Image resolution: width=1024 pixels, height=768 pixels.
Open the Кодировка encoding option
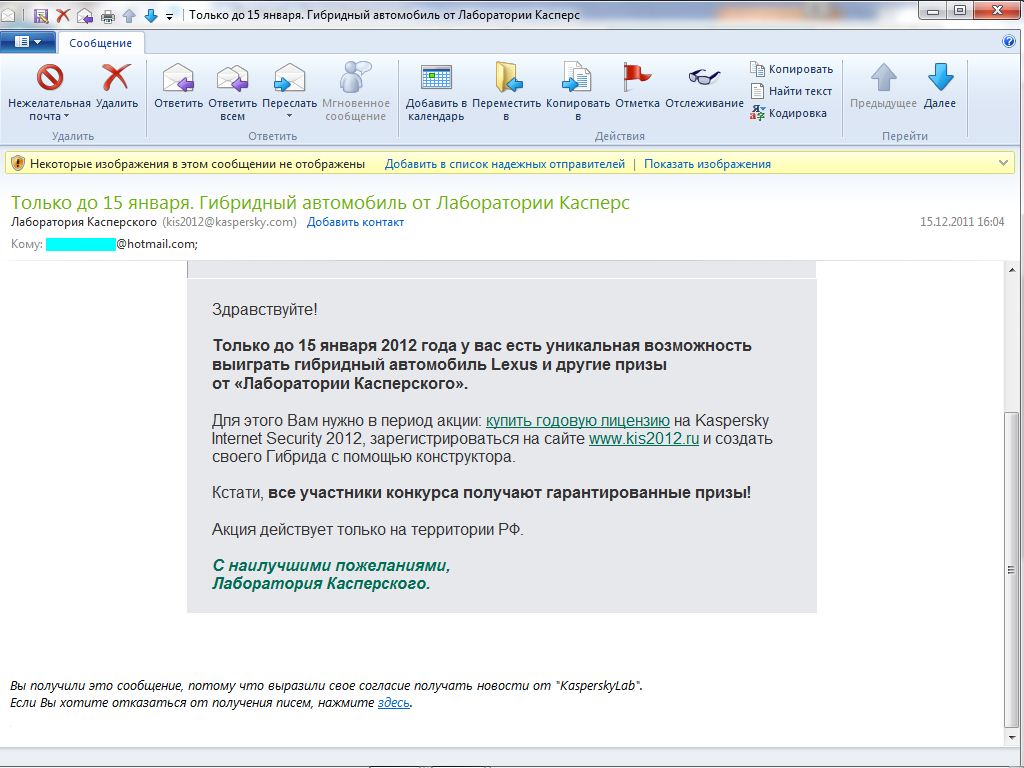[789, 113]
